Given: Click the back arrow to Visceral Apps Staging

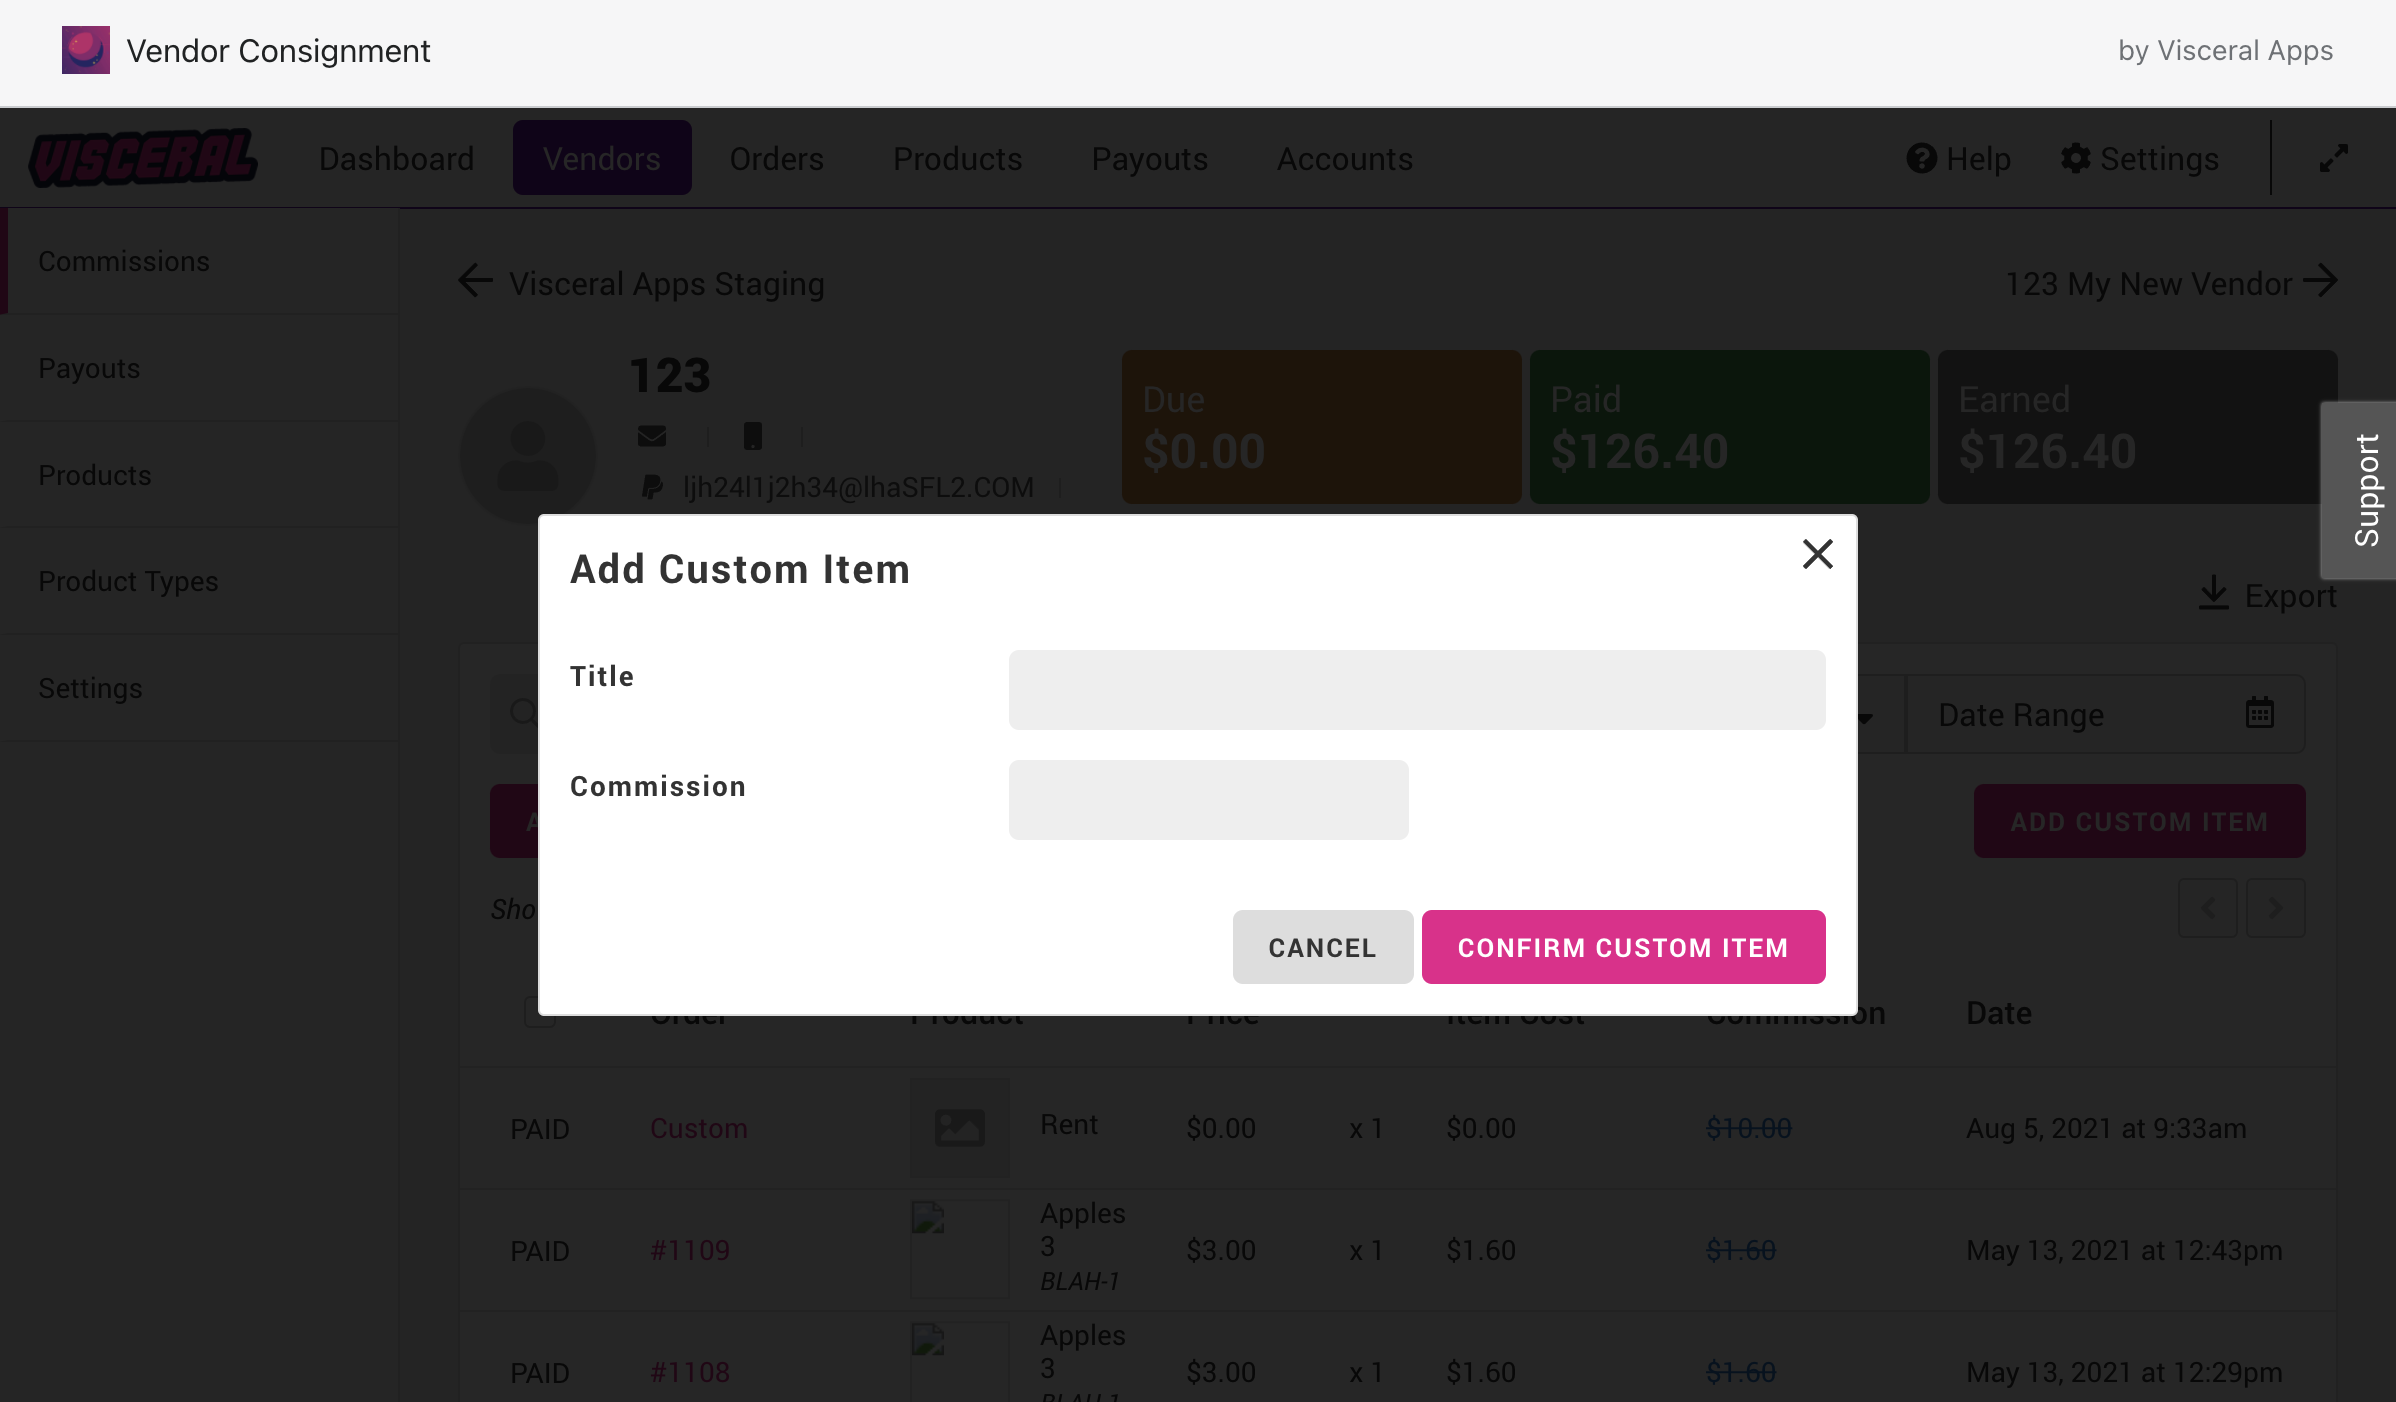Looking at the screenshot, I should 476,281.
